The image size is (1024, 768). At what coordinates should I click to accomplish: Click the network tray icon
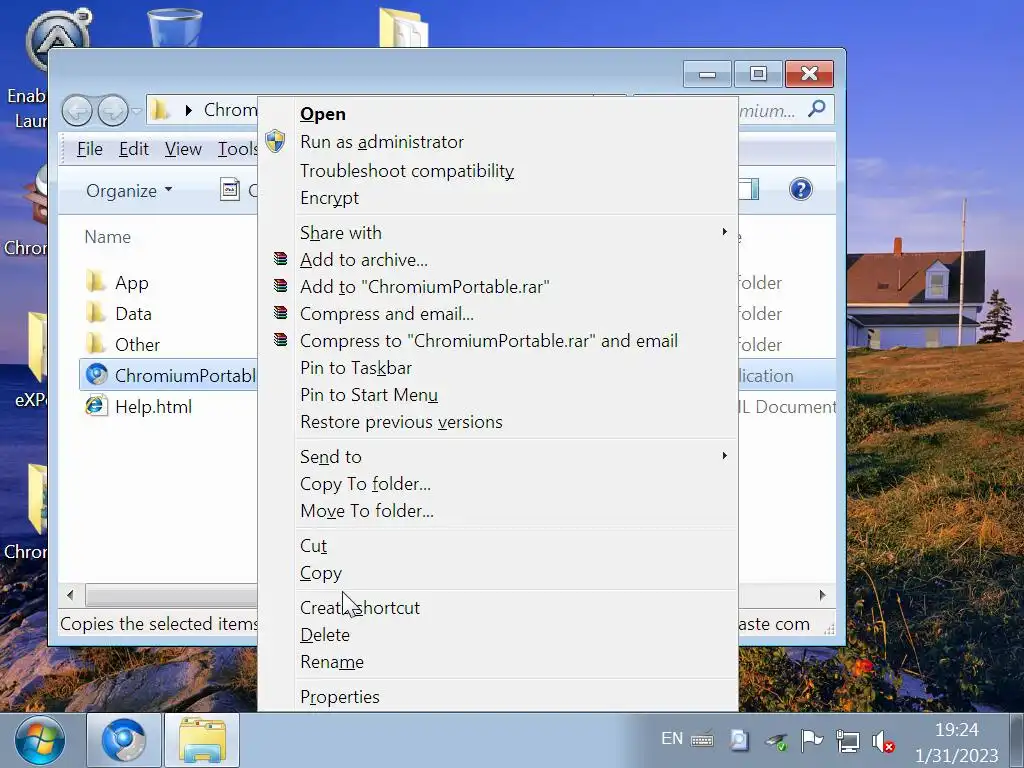click(847, 741)
